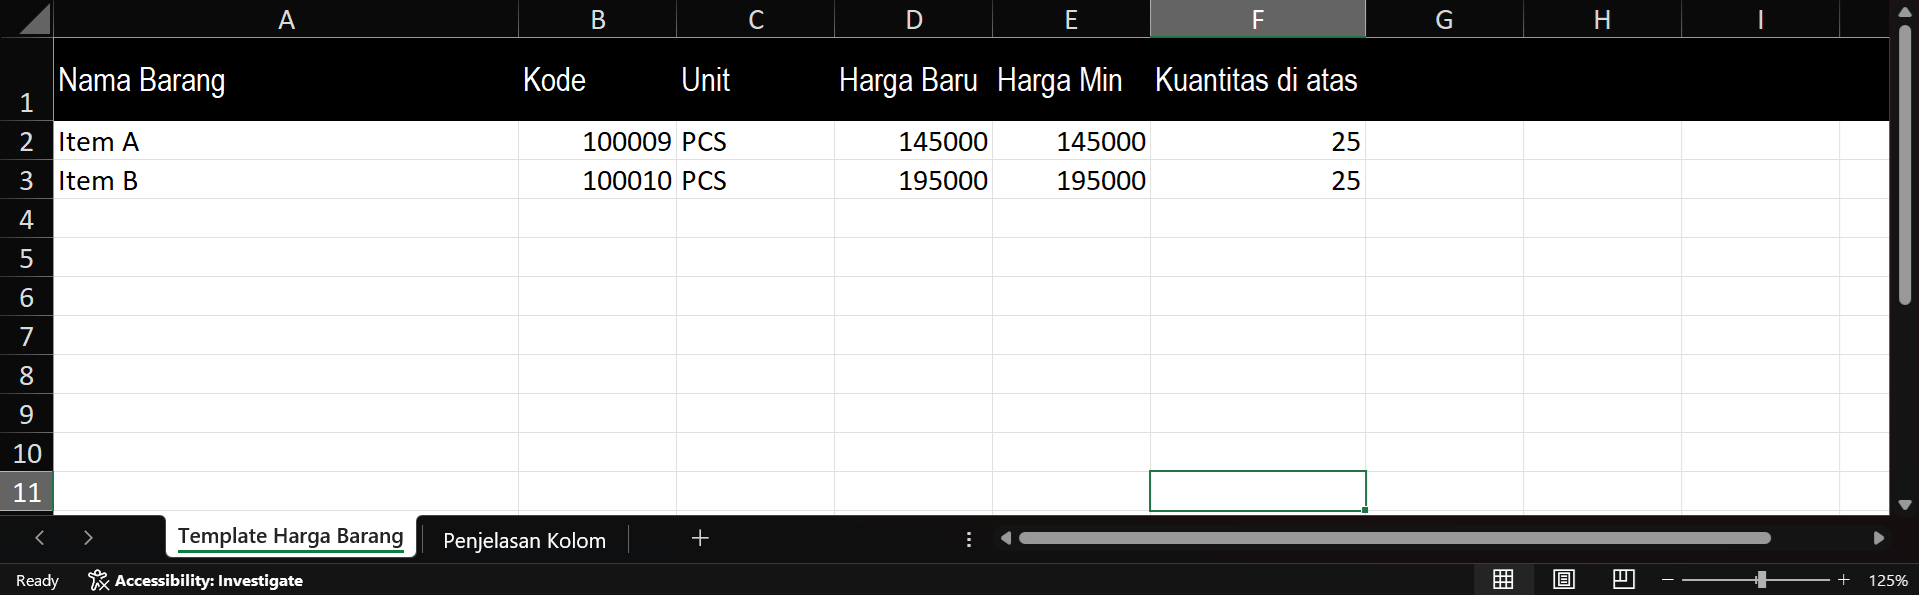Switch to Page Layout view
Screen dimensions: 1919x595
(x=1563, y=579)
